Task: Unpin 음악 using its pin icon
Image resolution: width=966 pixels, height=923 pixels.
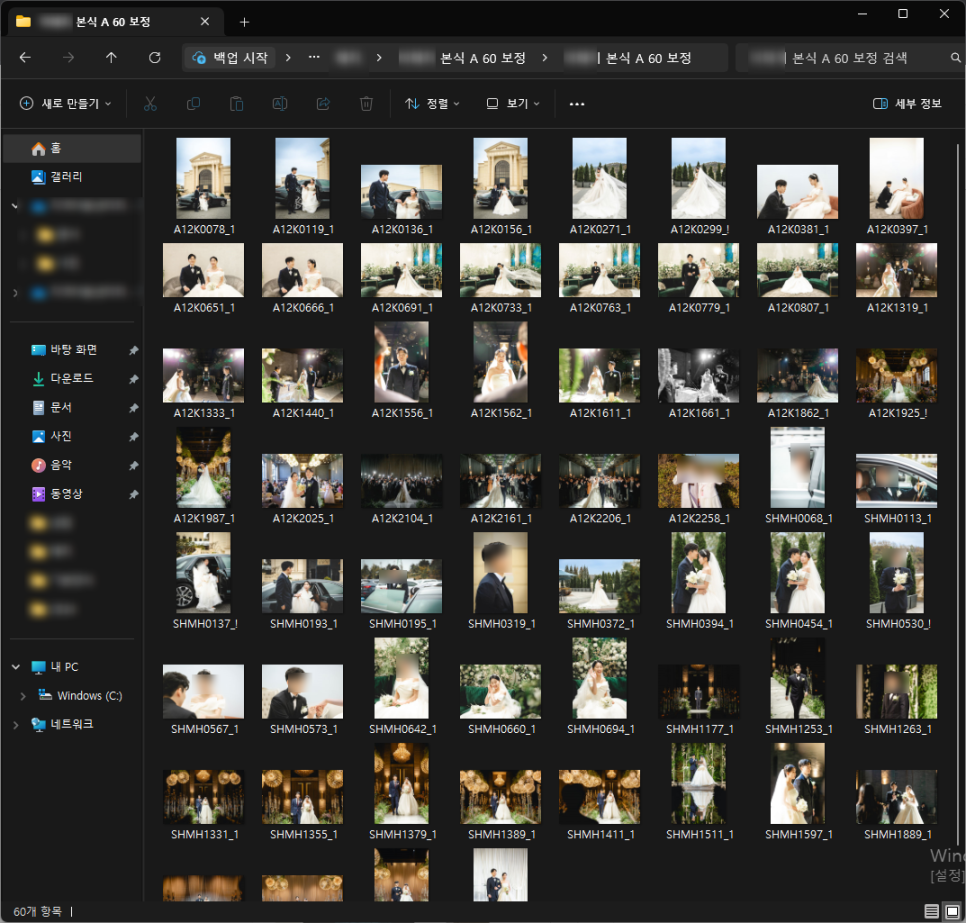Action: pos(133,466)
